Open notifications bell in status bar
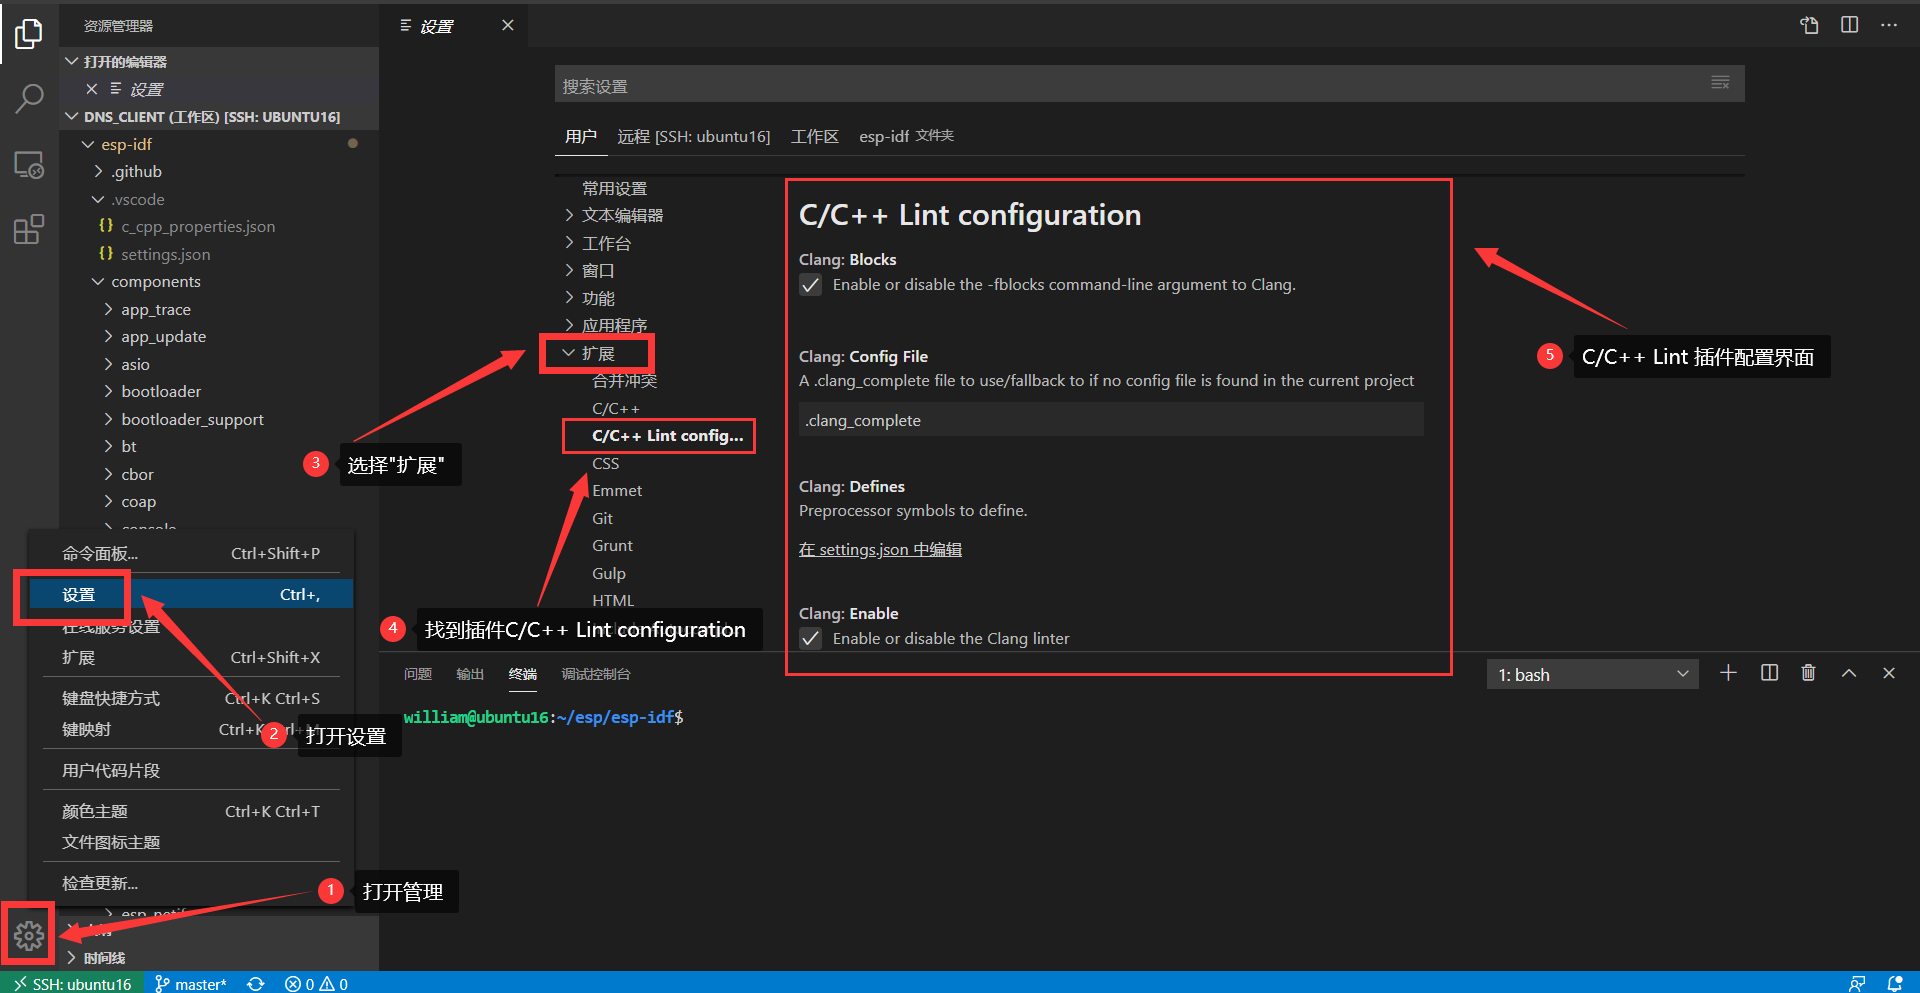1920x993 pixels. click(x=1894, y=983)
